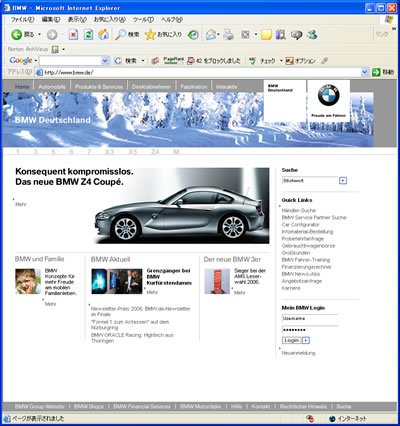The height and width of the screenshot is (426, 400).
Task: Click the Neuanmeldung link
Action: coord(298,353)
